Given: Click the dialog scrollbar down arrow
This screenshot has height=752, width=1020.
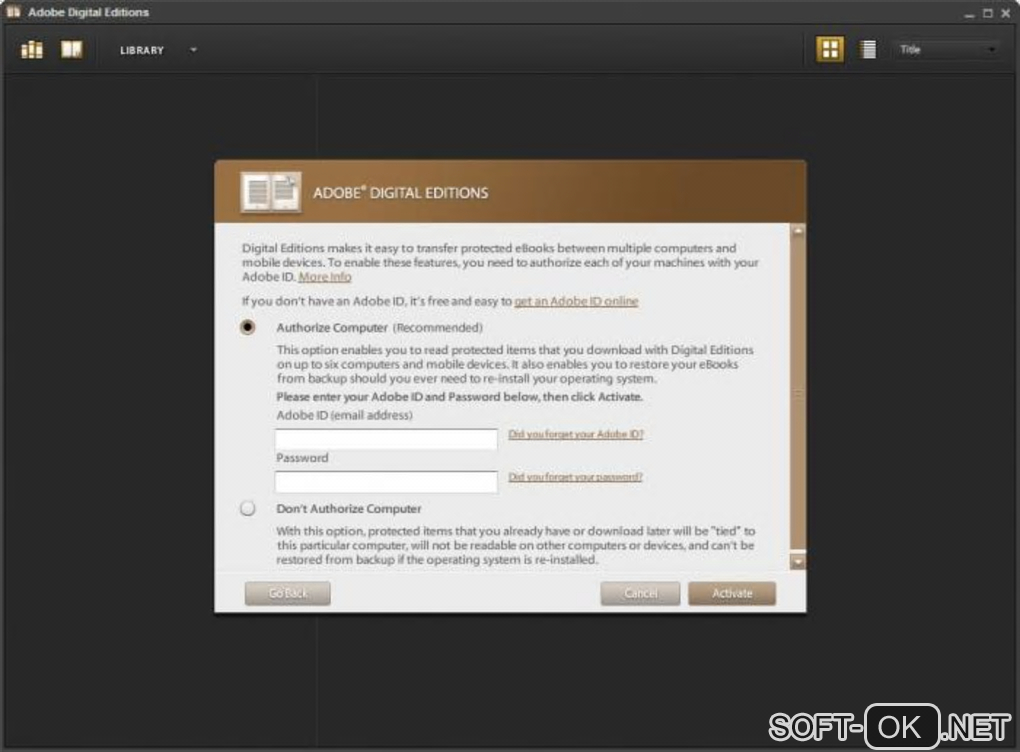Looking at the screenshot, I should 798,561.
